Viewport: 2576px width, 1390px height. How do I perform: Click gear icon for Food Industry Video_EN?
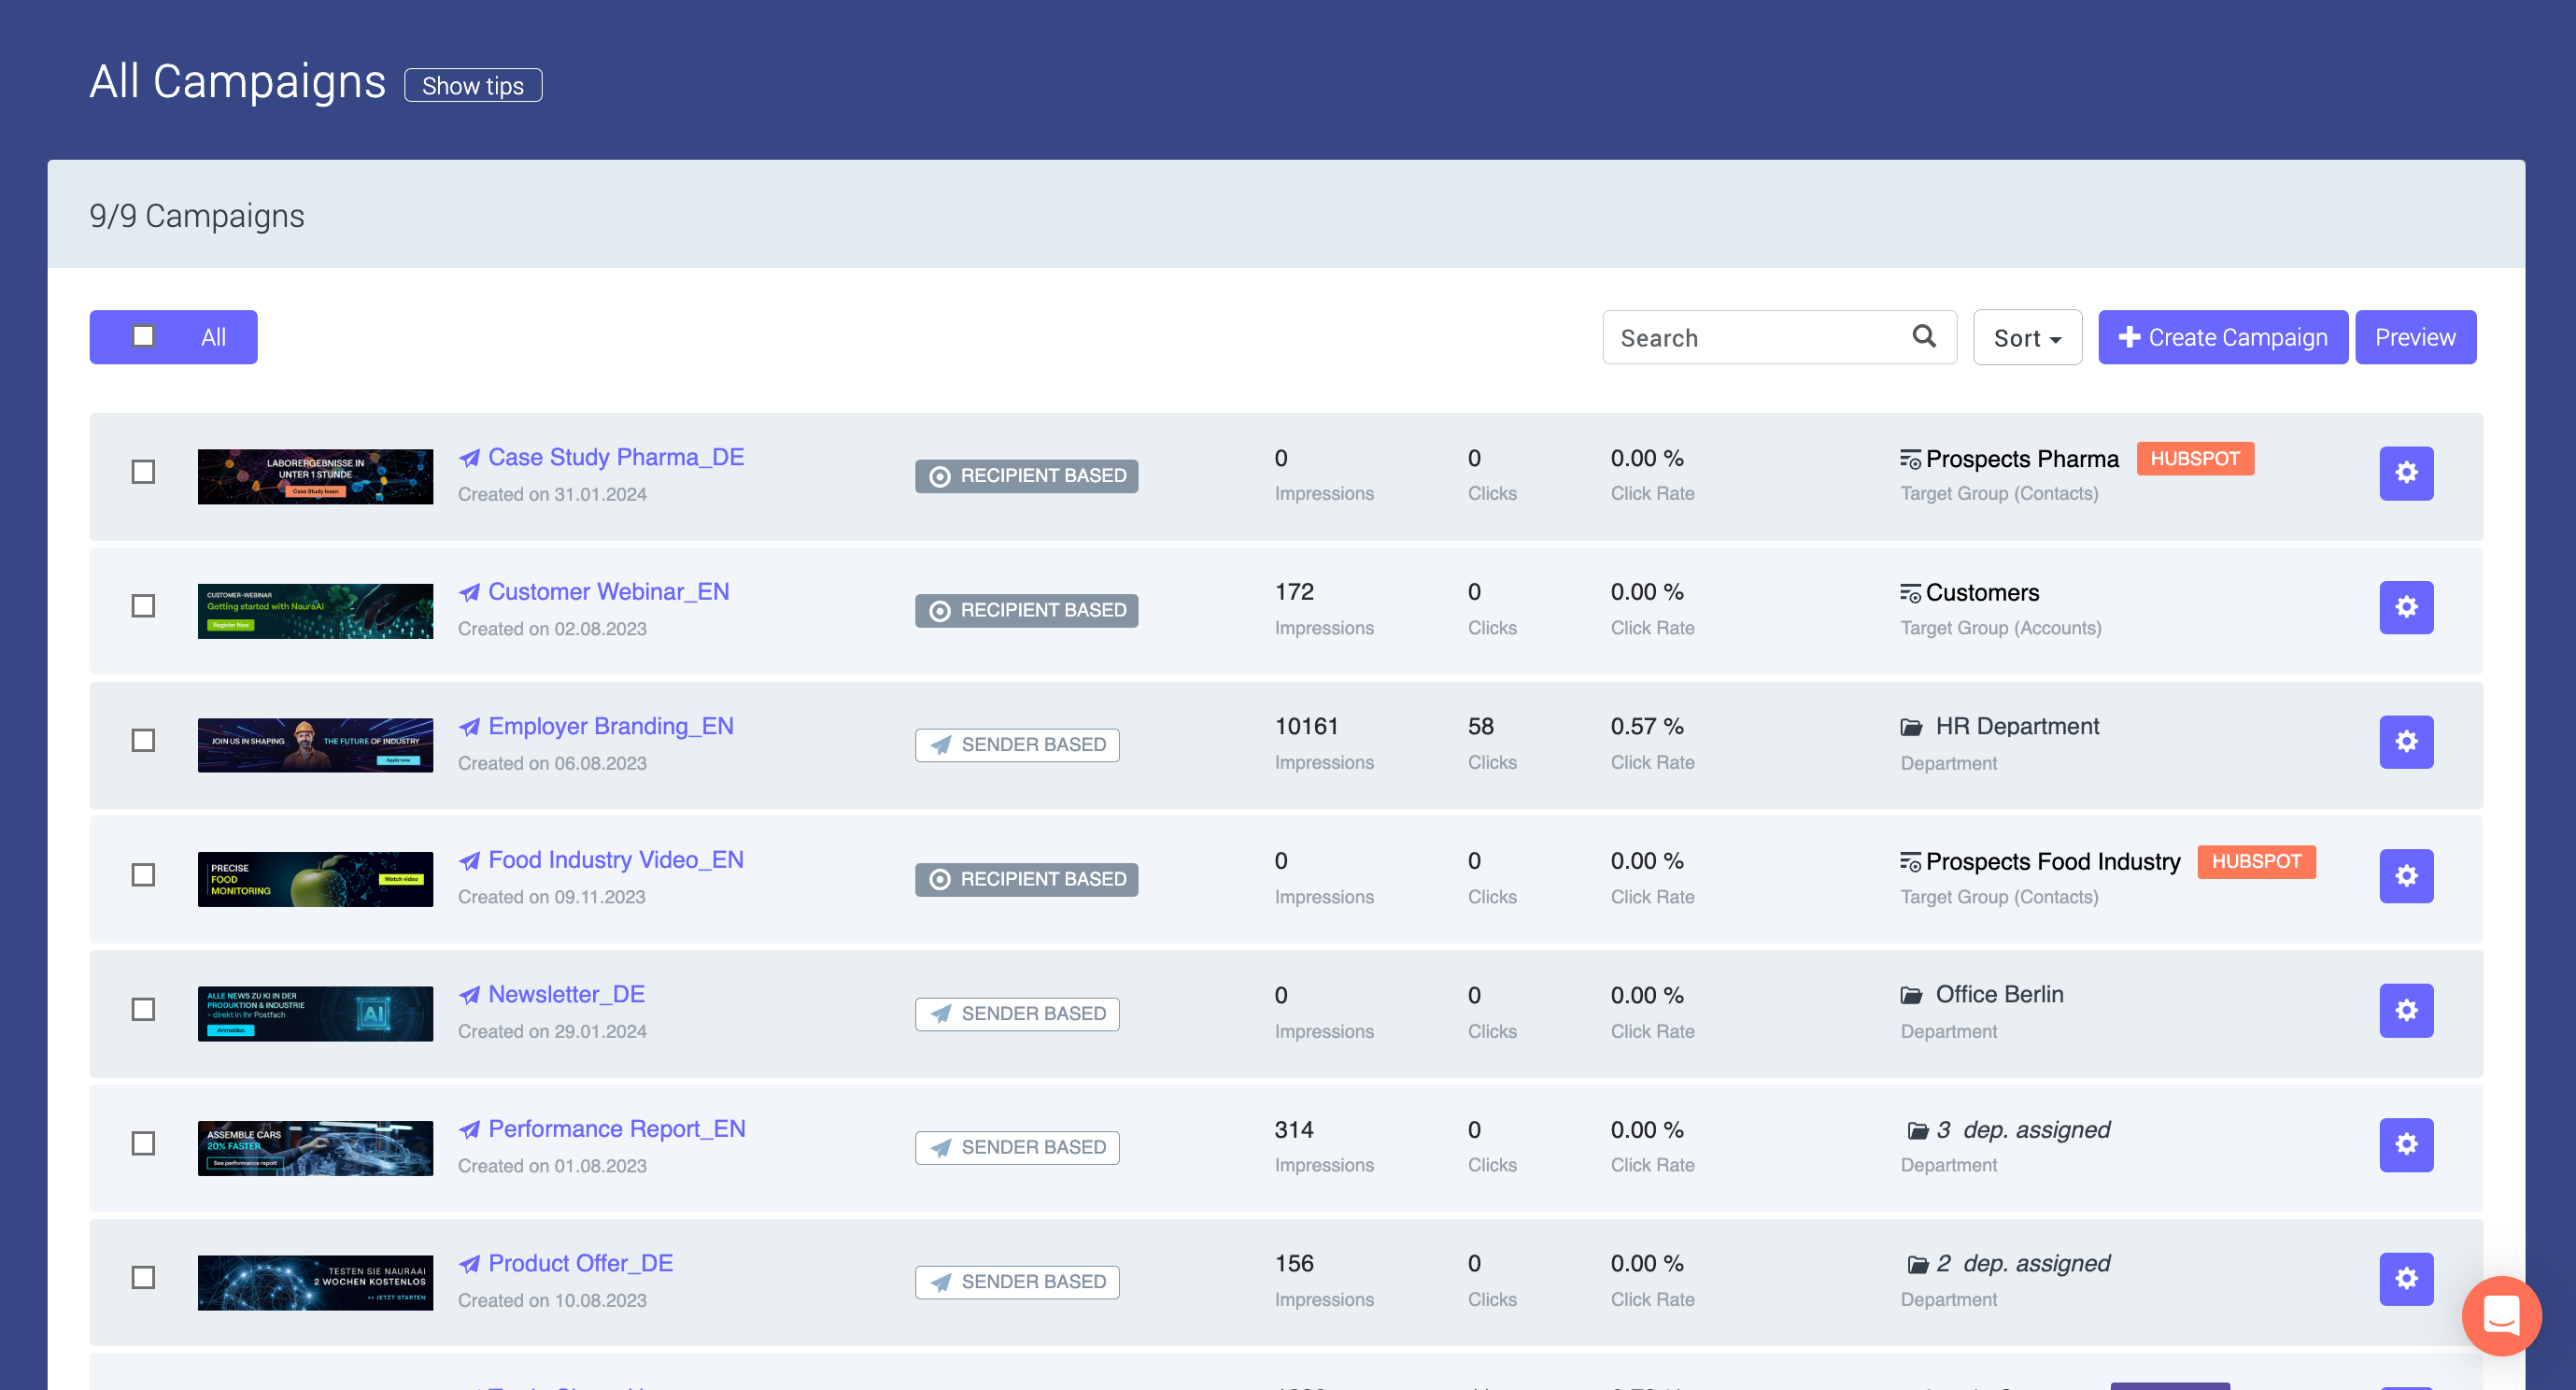[x=2405, y=876]
